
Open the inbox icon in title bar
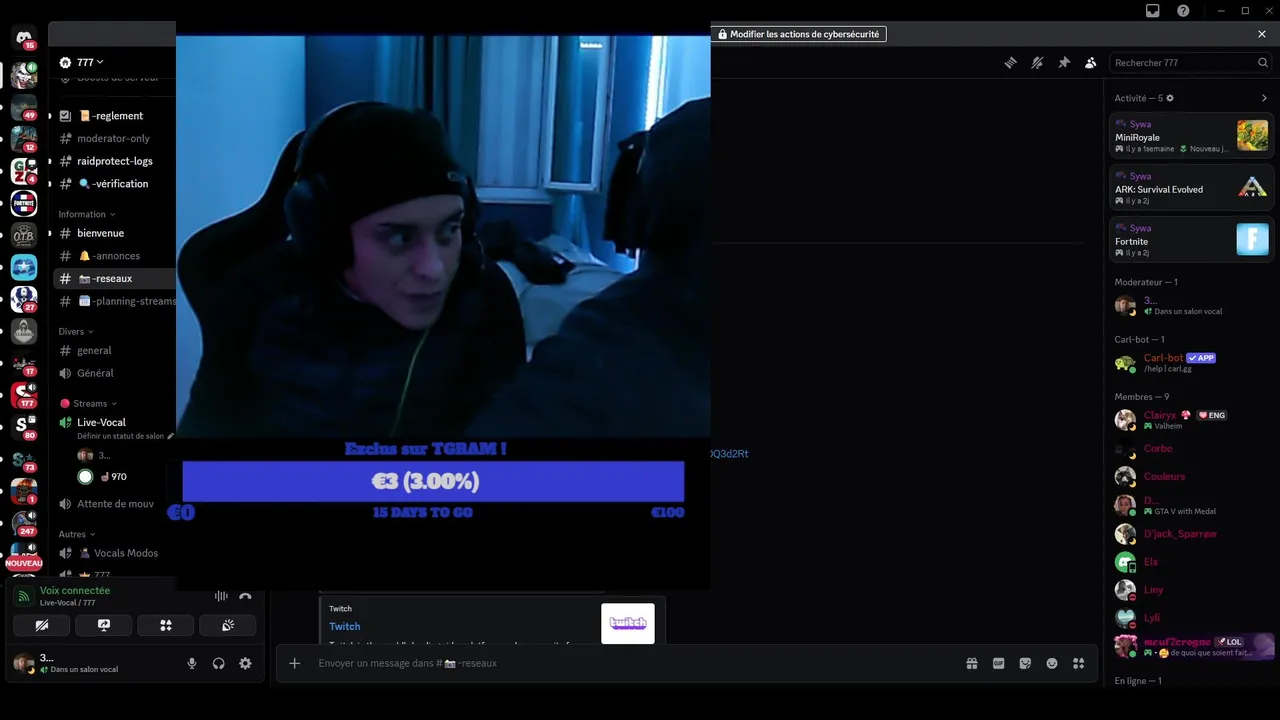click(x=1153, y=11)
